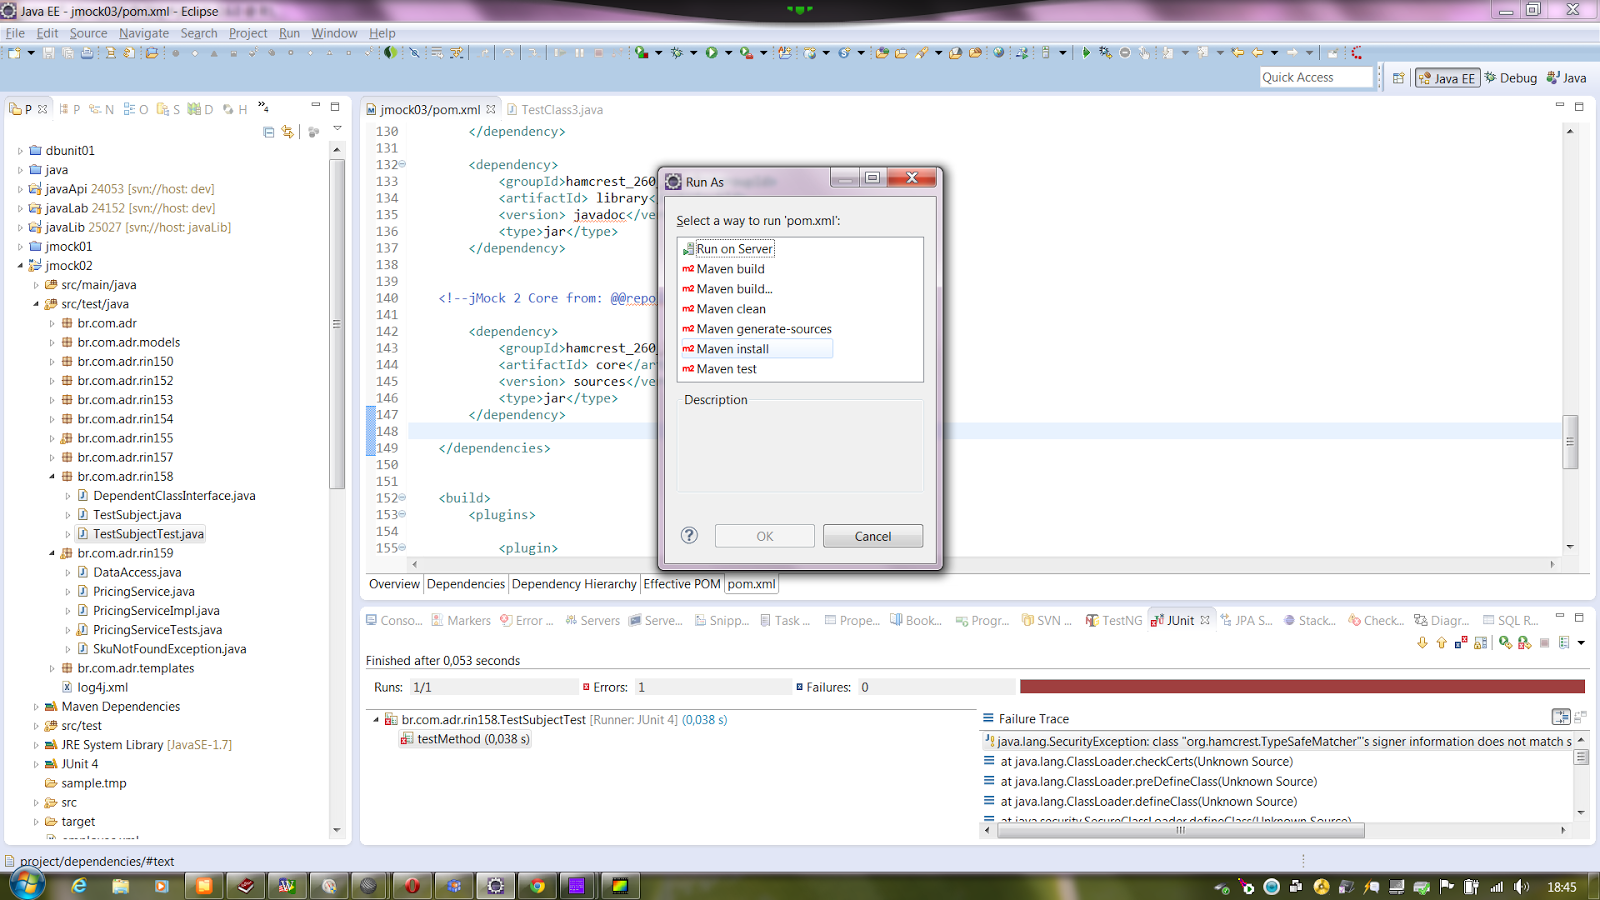Open the Package Explorer view menu
Viewport: 1600px width, 900px height.
point(337,129)
